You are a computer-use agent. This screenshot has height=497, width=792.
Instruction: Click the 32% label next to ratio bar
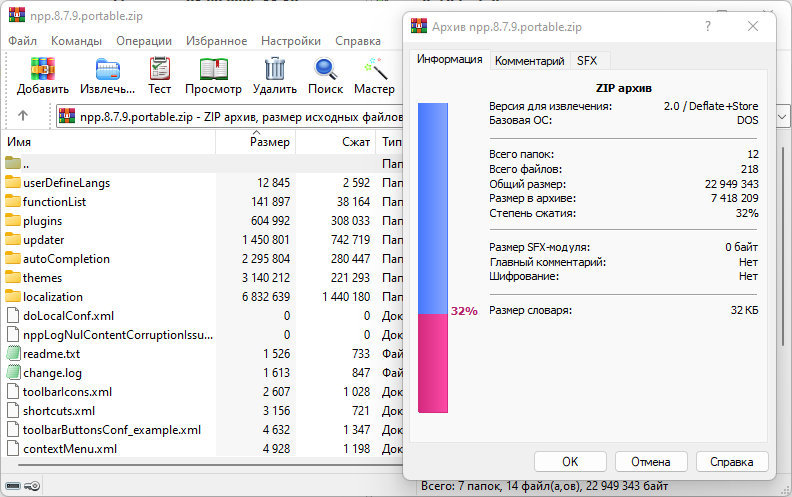pyautogui.click(x=464, y=311)
